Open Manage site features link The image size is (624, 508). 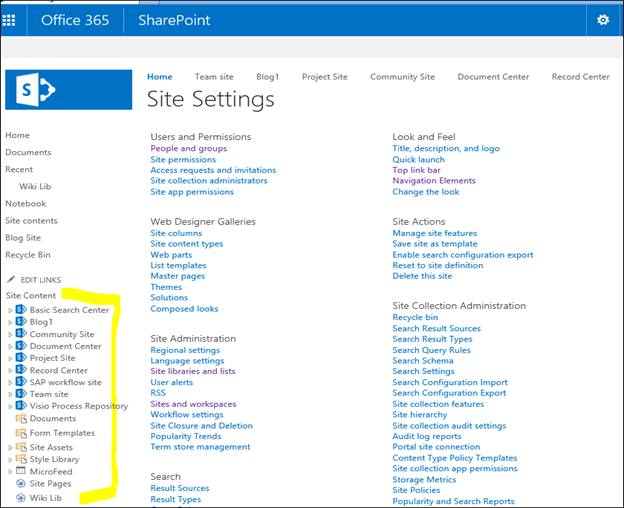point(434,233)
